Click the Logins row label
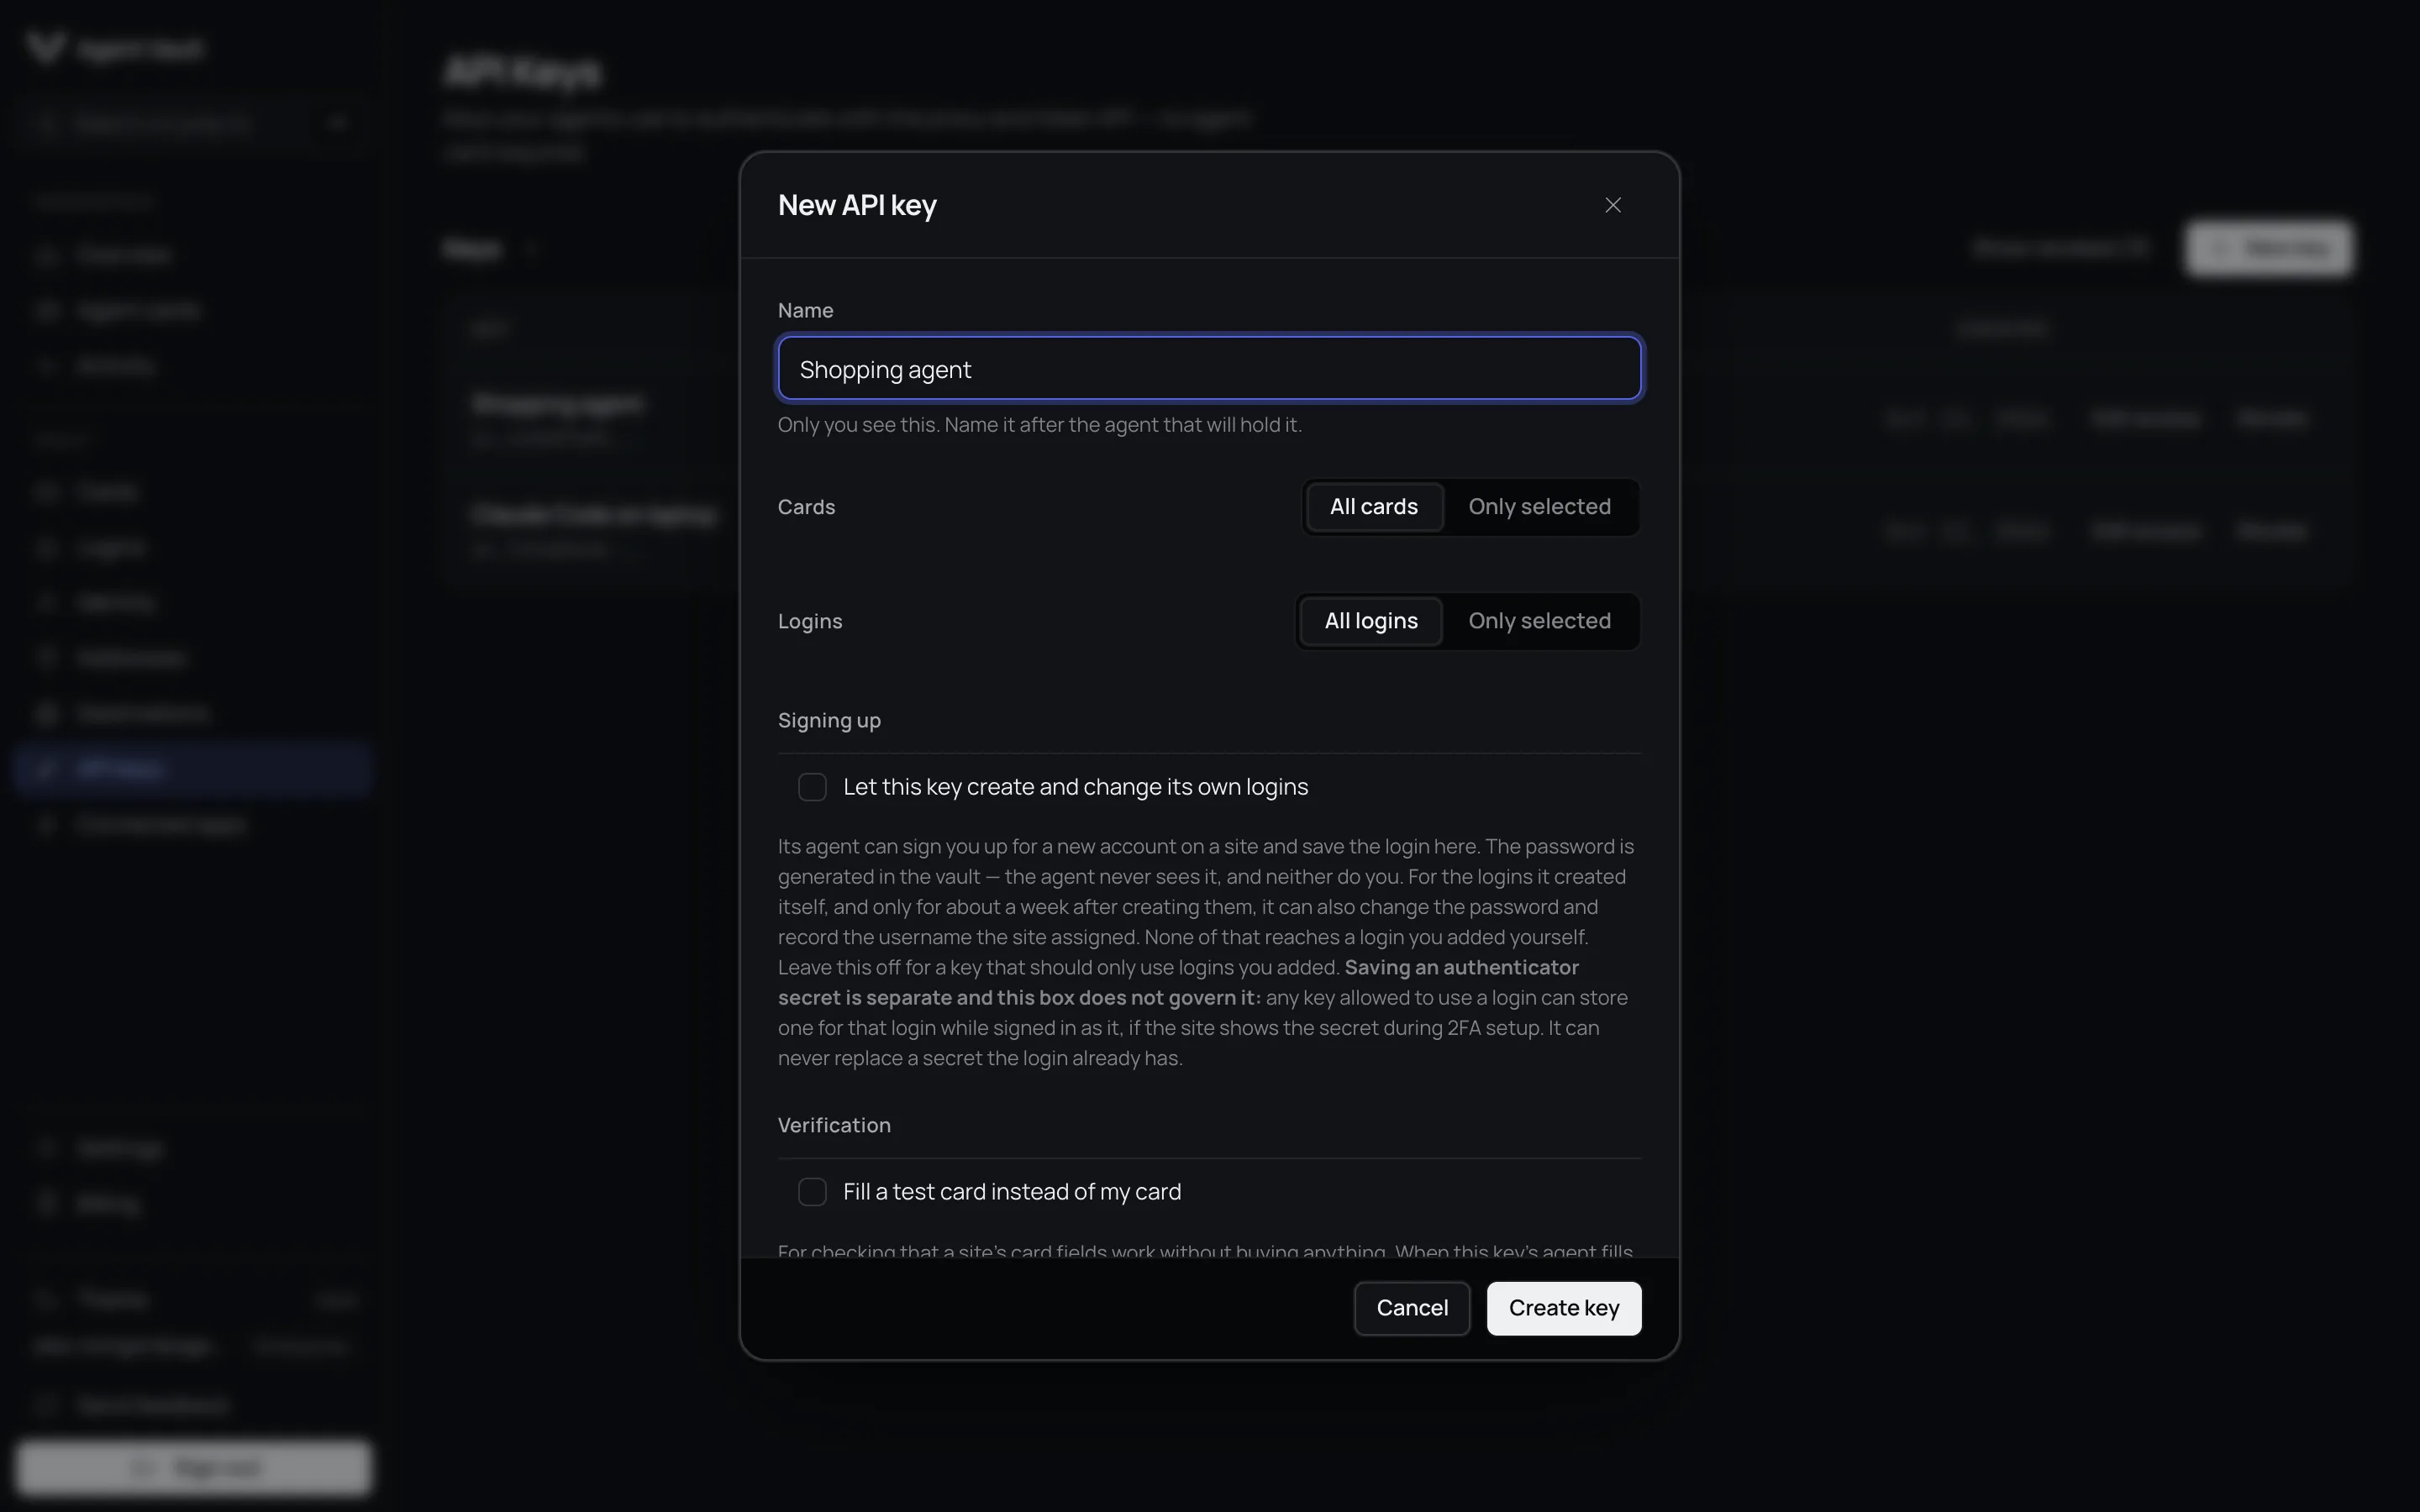Viewport: 2420px width, 1512px height. [810, 621]
